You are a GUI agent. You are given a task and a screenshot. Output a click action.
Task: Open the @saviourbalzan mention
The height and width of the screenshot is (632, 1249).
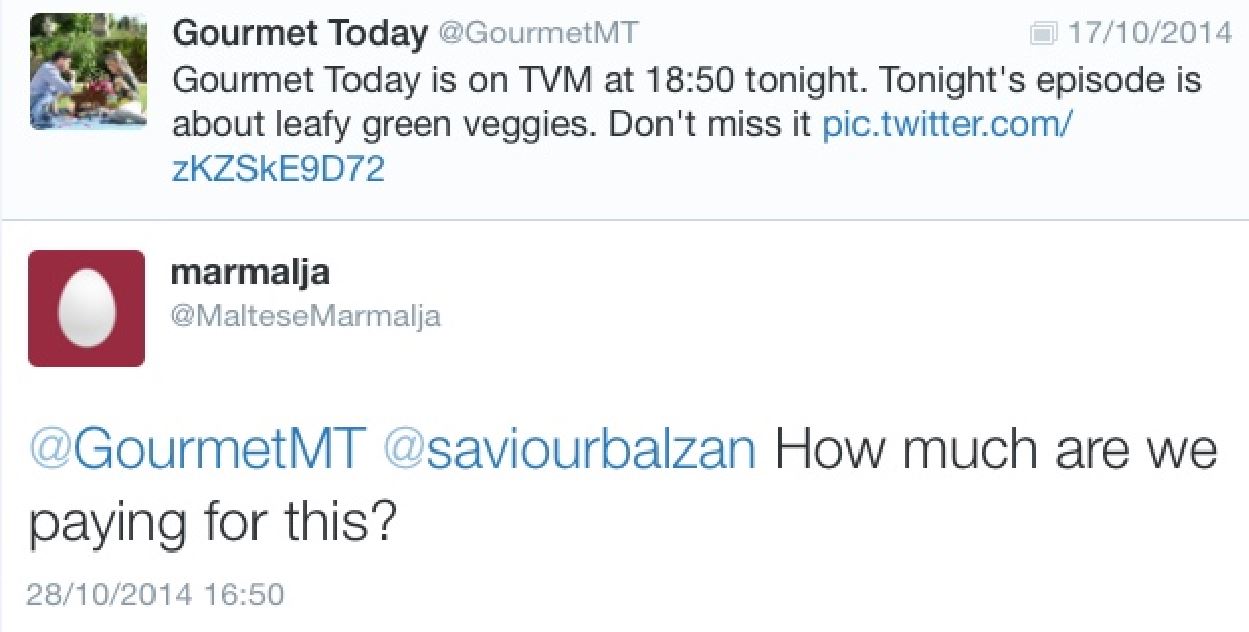(x=570, y=450)
